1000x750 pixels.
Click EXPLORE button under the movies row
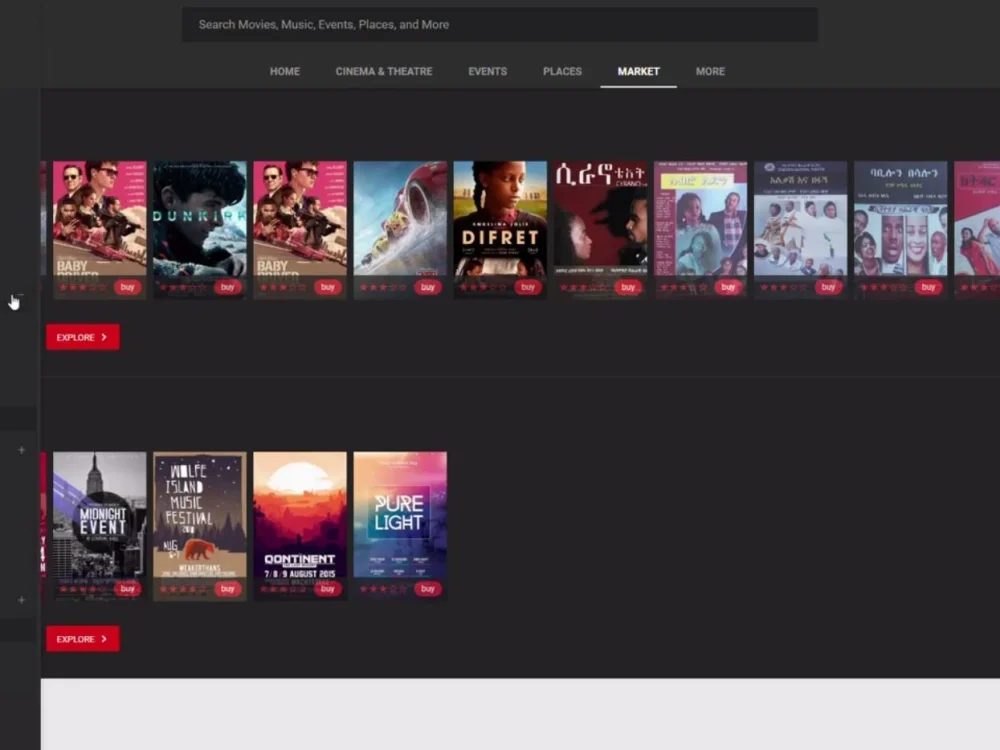point(83,337)
